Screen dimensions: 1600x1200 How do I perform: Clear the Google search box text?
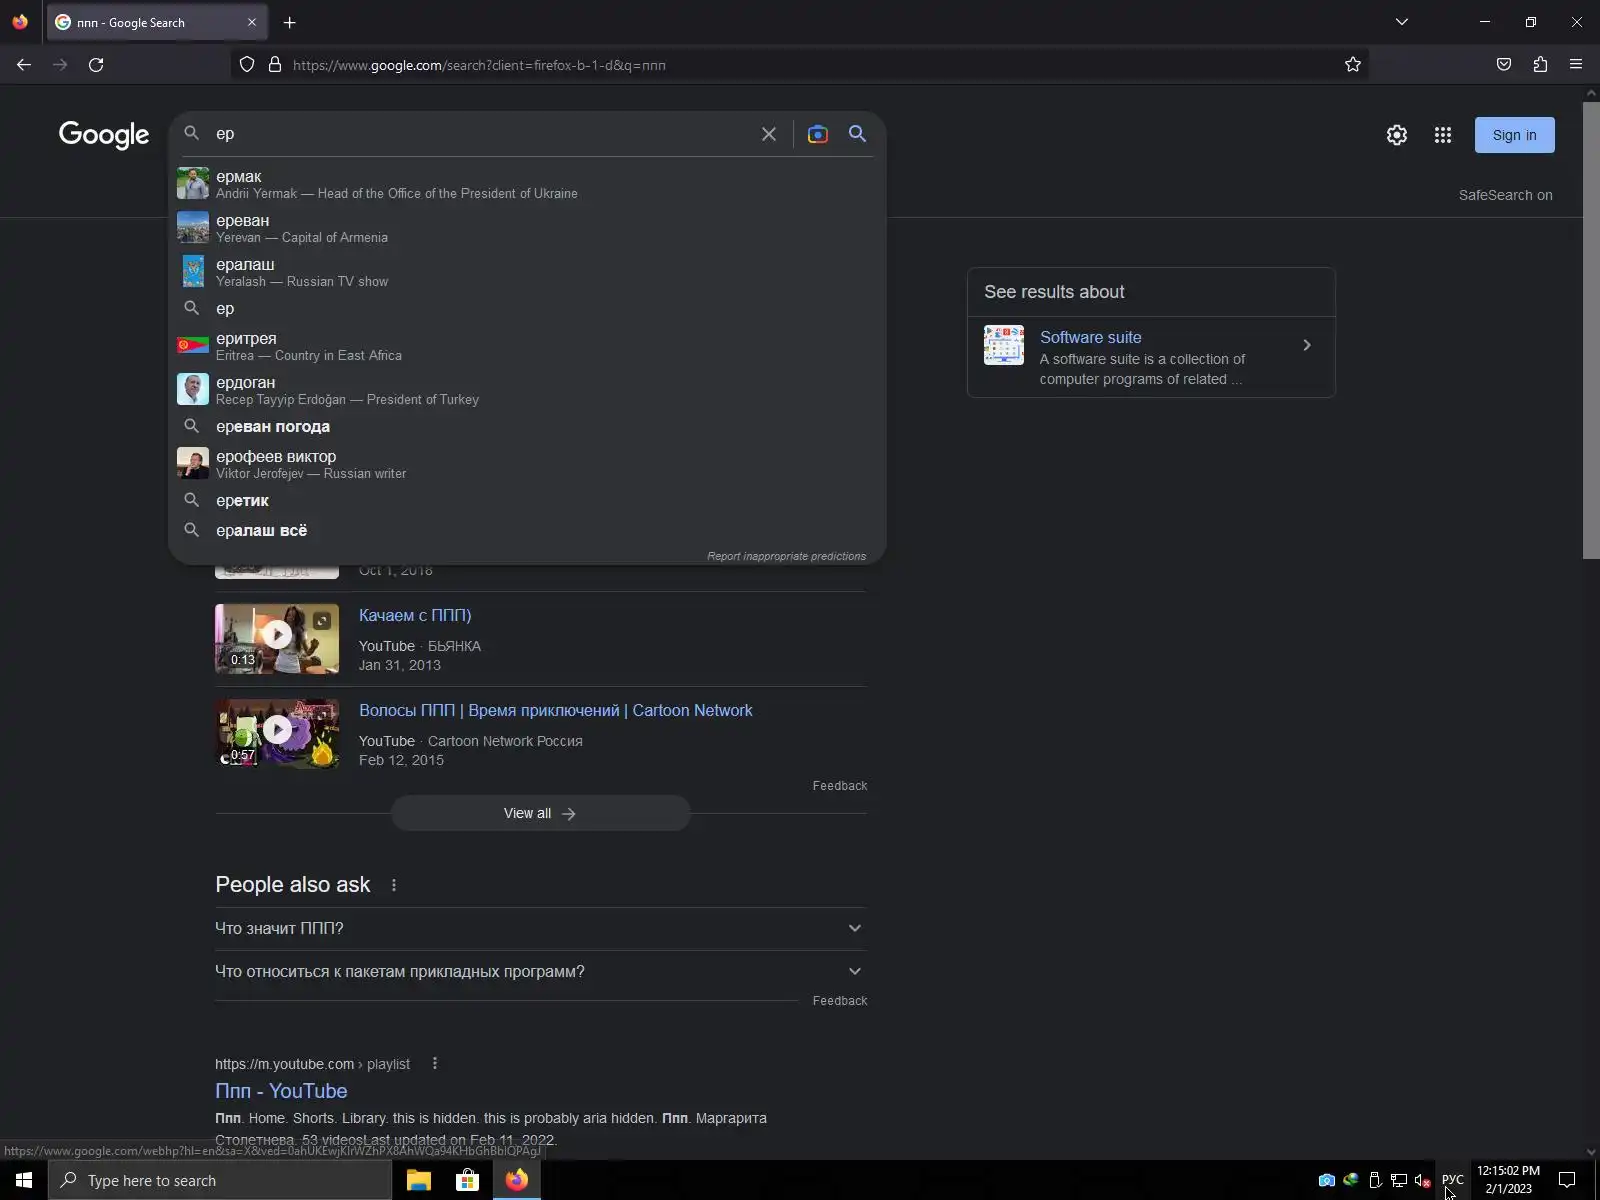click(768, 134)
